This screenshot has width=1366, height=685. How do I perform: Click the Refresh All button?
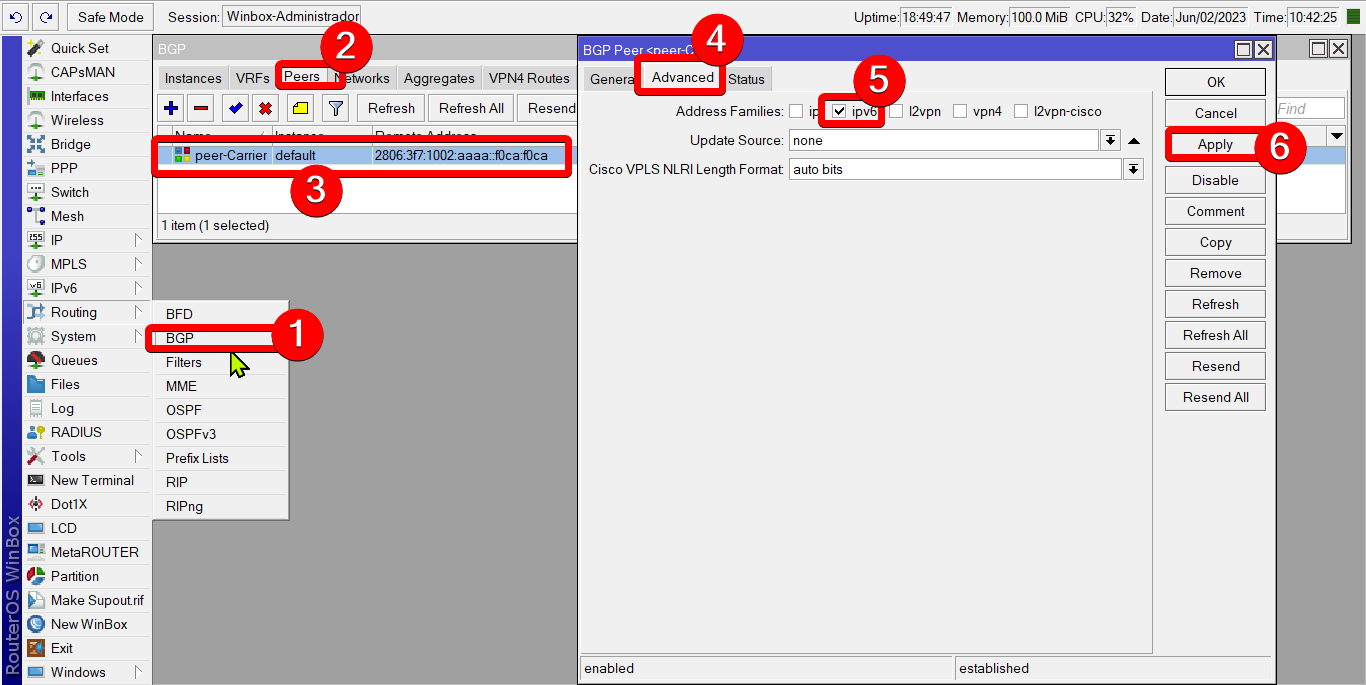coord(1214,334)
